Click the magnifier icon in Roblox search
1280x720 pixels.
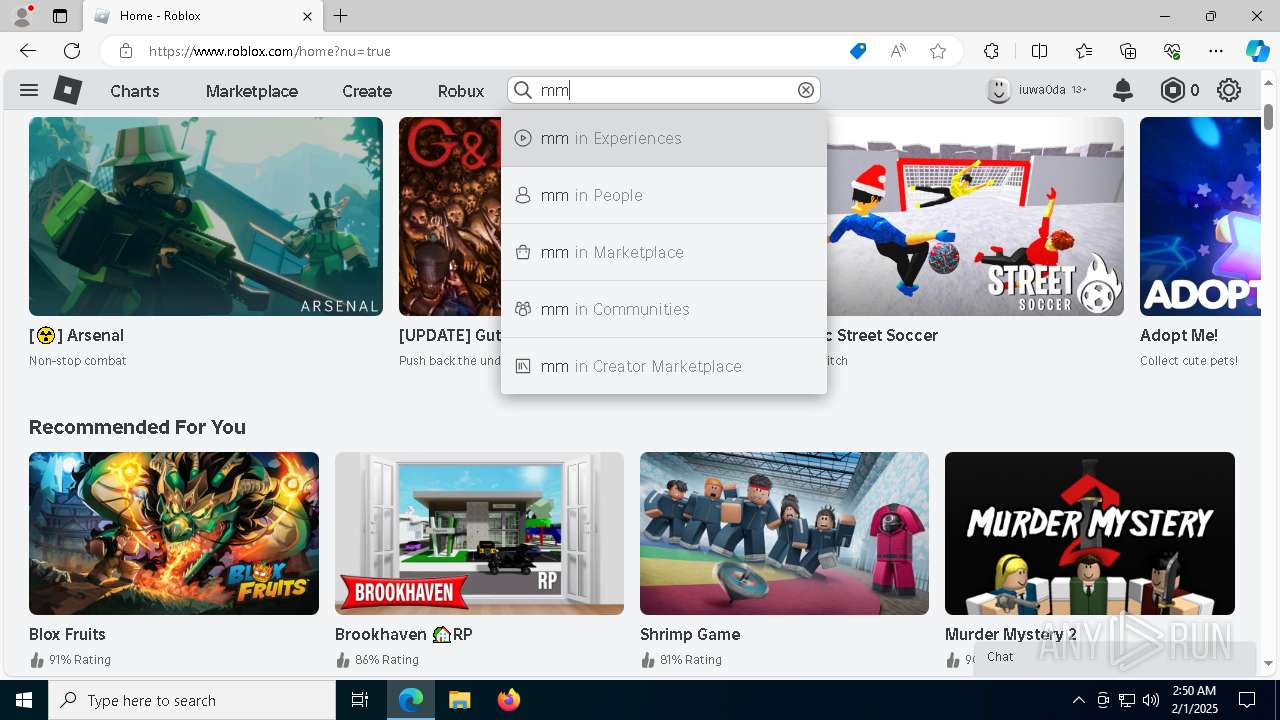(523, 90)
